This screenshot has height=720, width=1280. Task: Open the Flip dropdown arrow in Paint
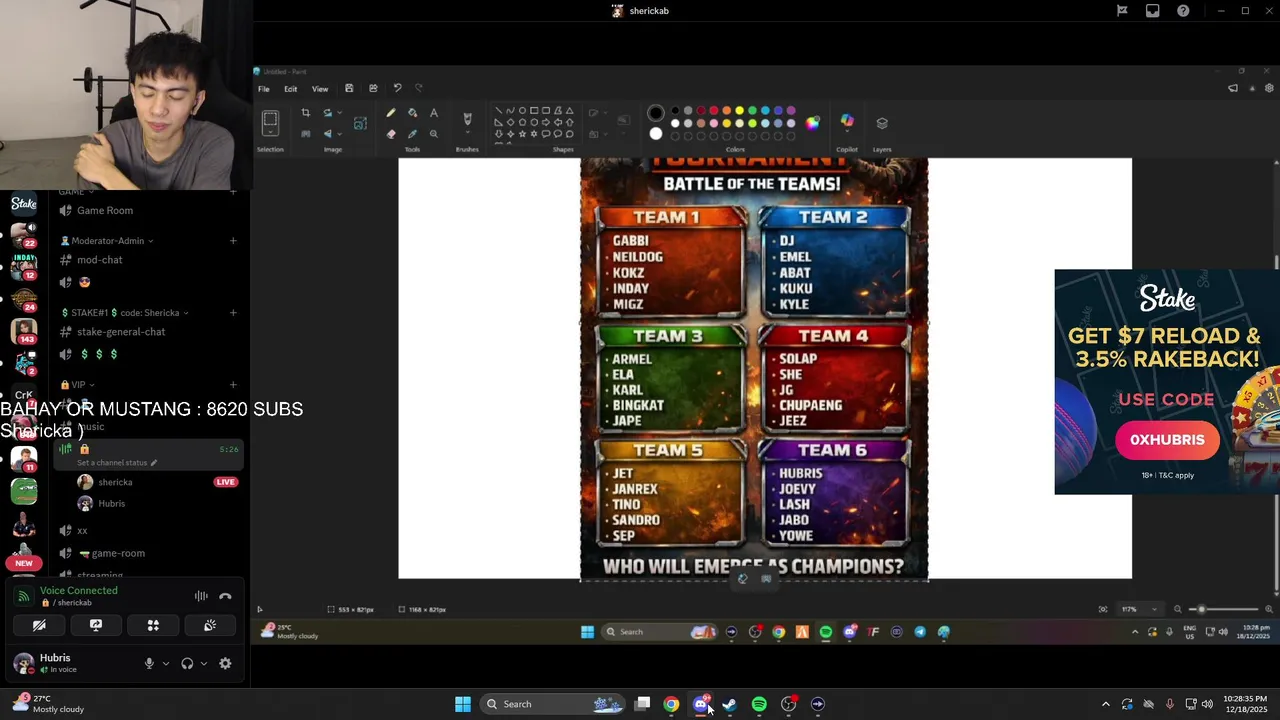[339, 133]
